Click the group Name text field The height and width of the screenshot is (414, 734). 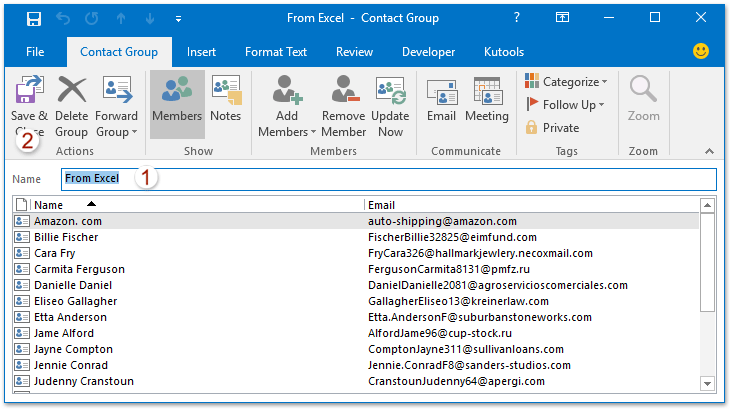(400, 178)
